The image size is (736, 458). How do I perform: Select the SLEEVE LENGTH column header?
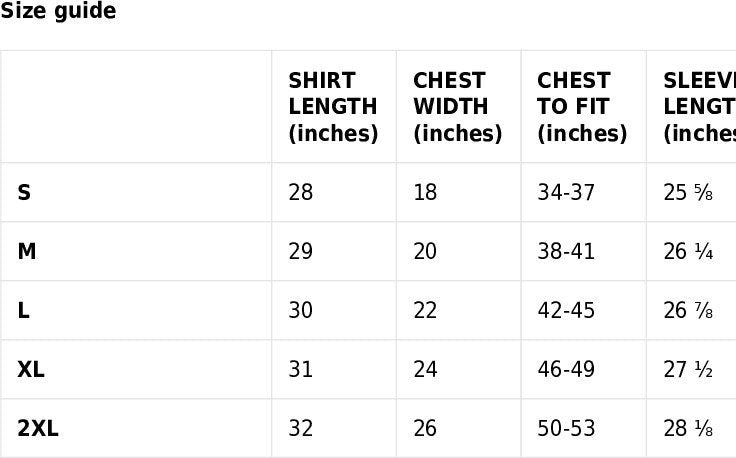click(699, 107)
